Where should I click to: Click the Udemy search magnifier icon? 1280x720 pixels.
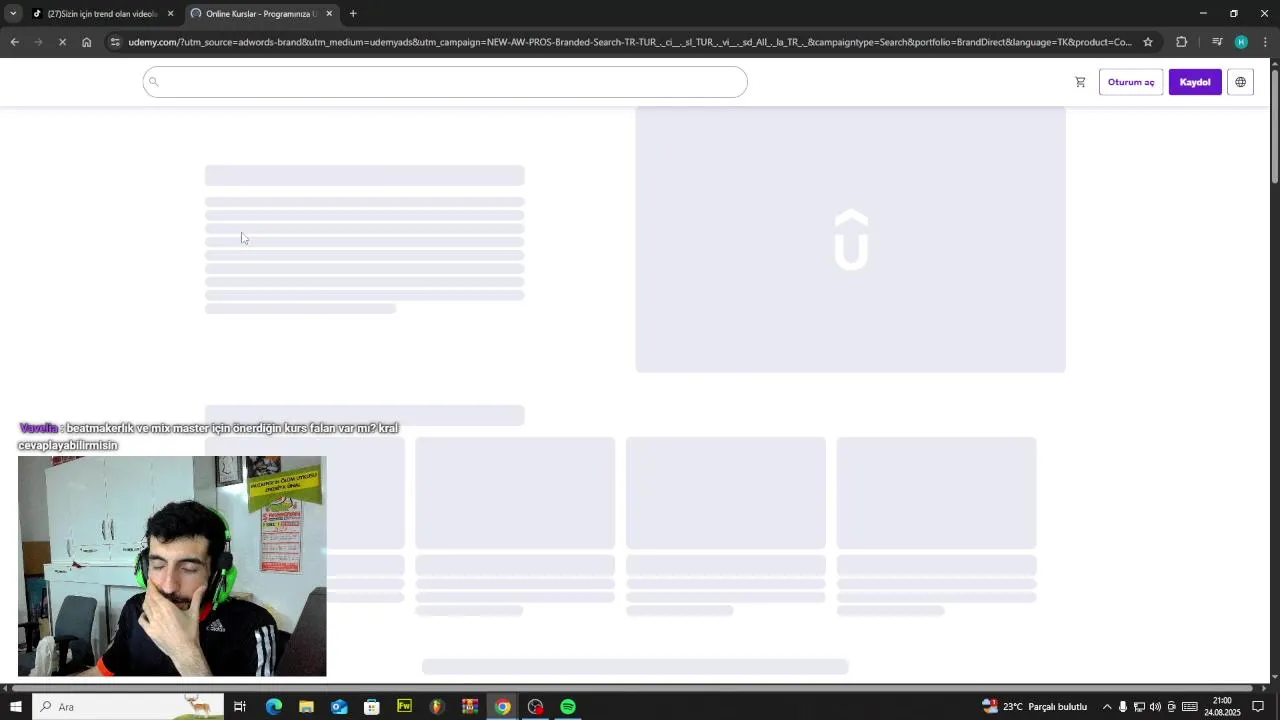click(154, 82)
